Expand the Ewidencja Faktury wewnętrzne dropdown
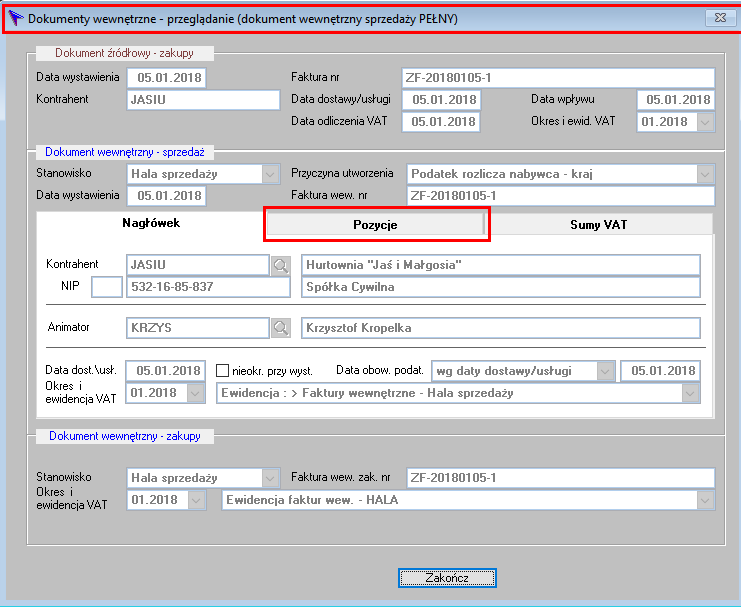Image resolution: width=741 pixels, height=607 pixels. tap(690, 393)
